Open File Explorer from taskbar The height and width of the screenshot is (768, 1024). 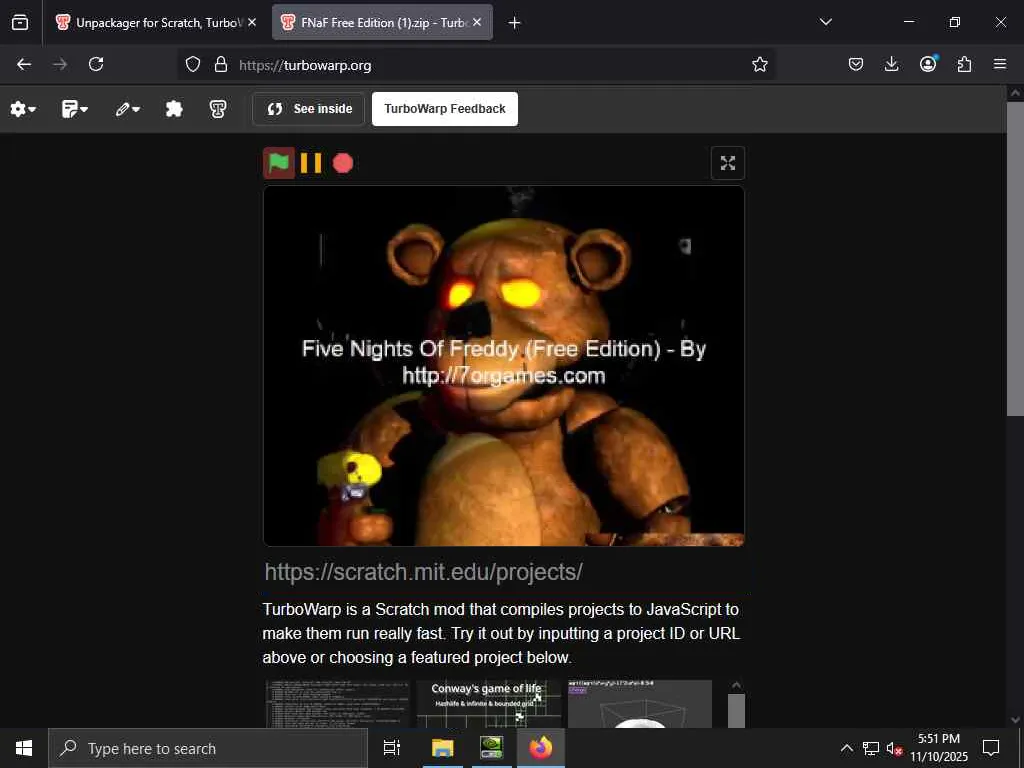pyautogui.click(x=442, y=748)
